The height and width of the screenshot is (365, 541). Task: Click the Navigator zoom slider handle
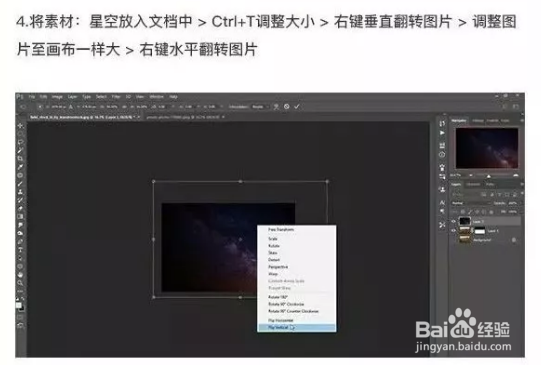489,176
